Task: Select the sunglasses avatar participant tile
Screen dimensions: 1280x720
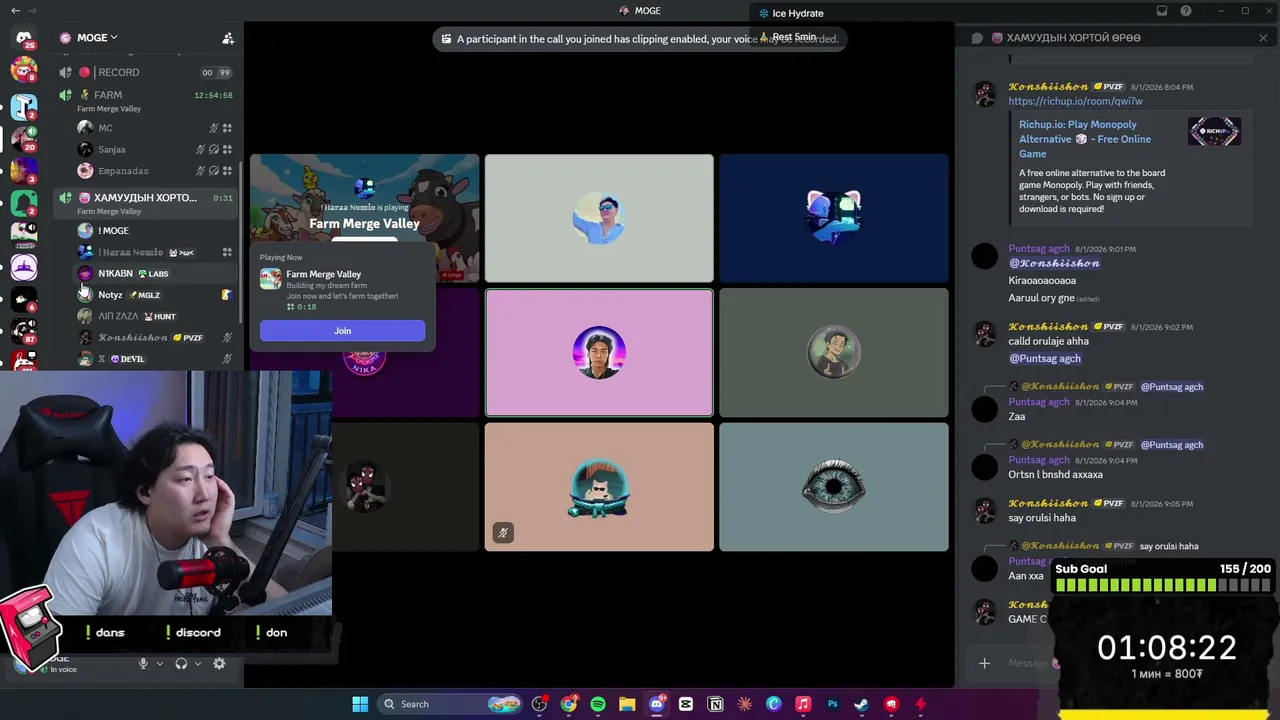Action: coord(599,218)
